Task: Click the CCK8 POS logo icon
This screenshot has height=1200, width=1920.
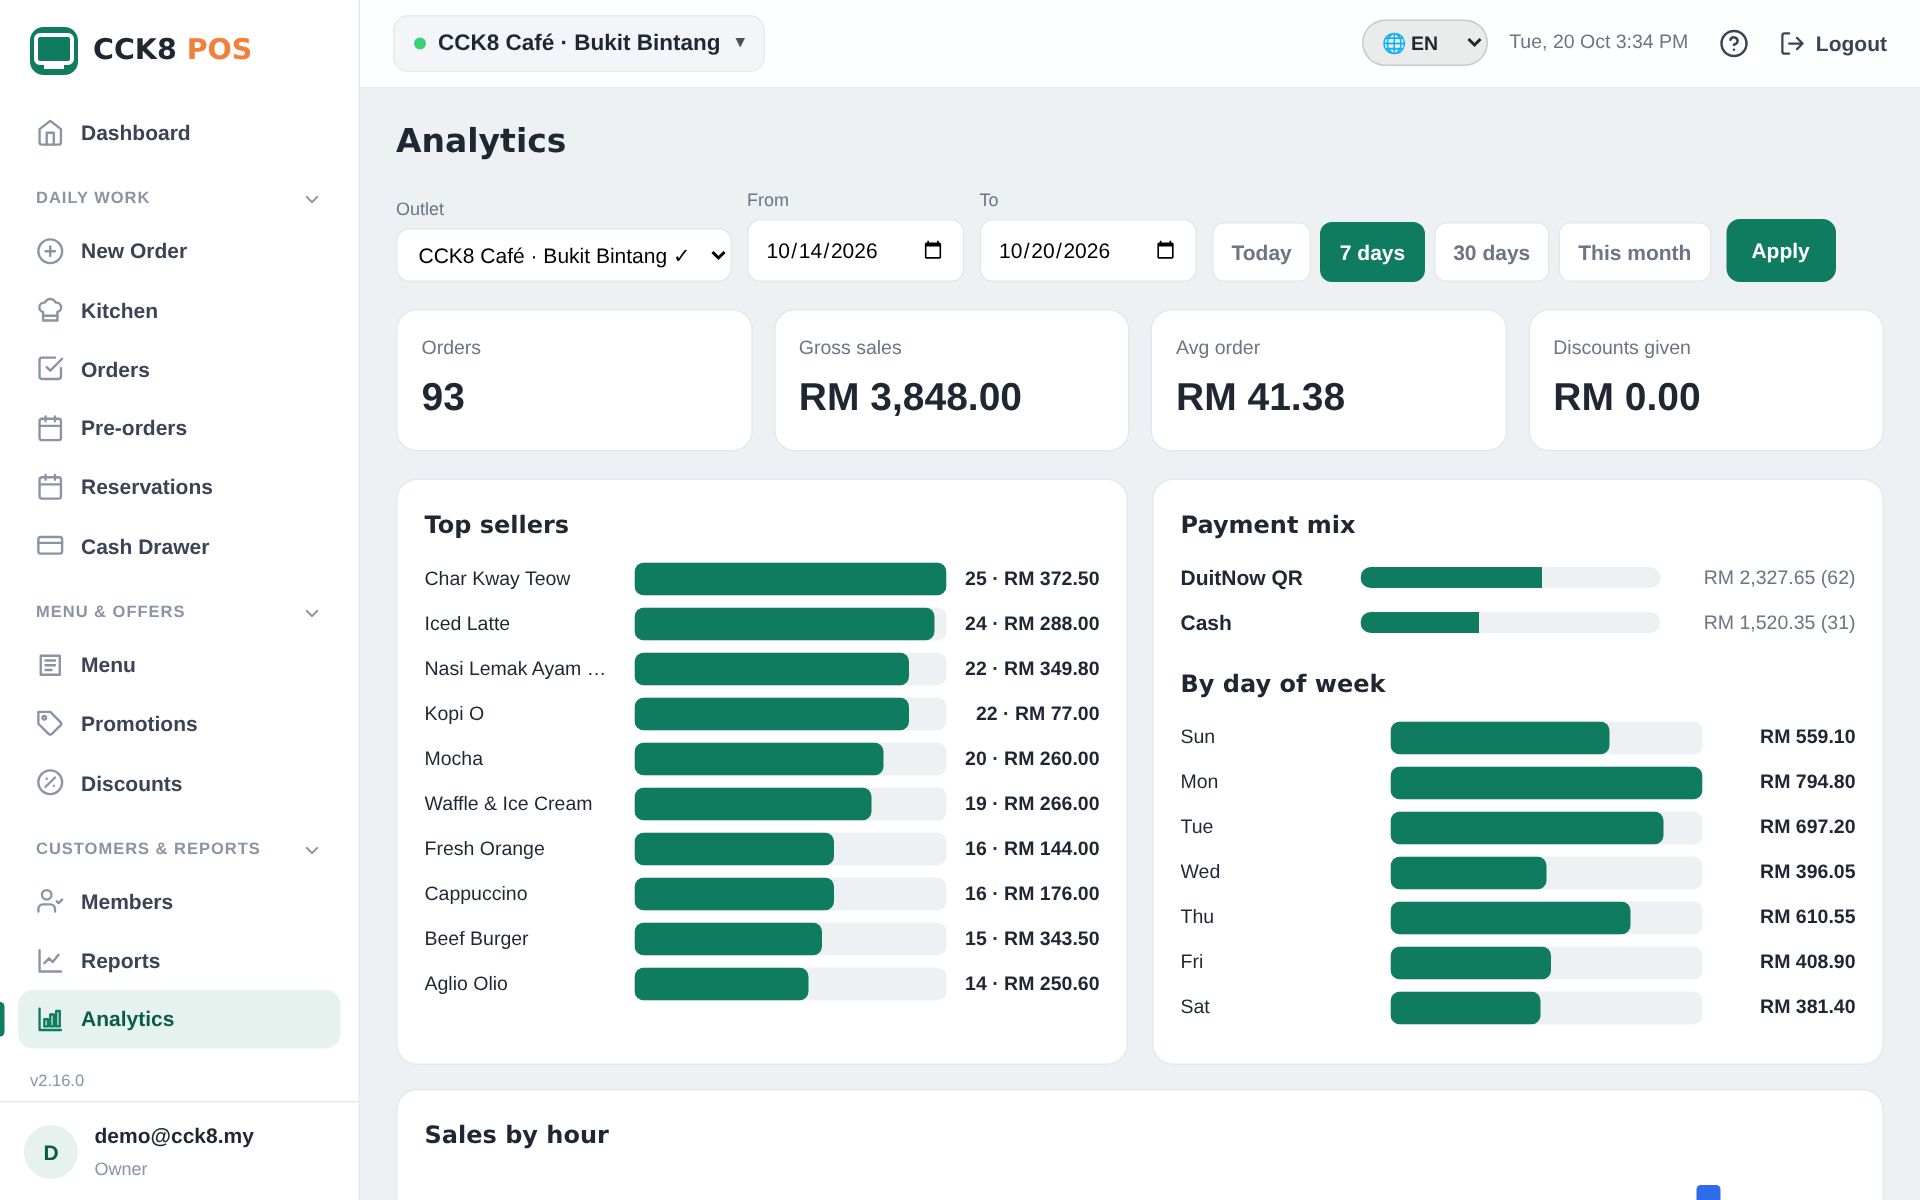Action: click(x=54, y=50)
